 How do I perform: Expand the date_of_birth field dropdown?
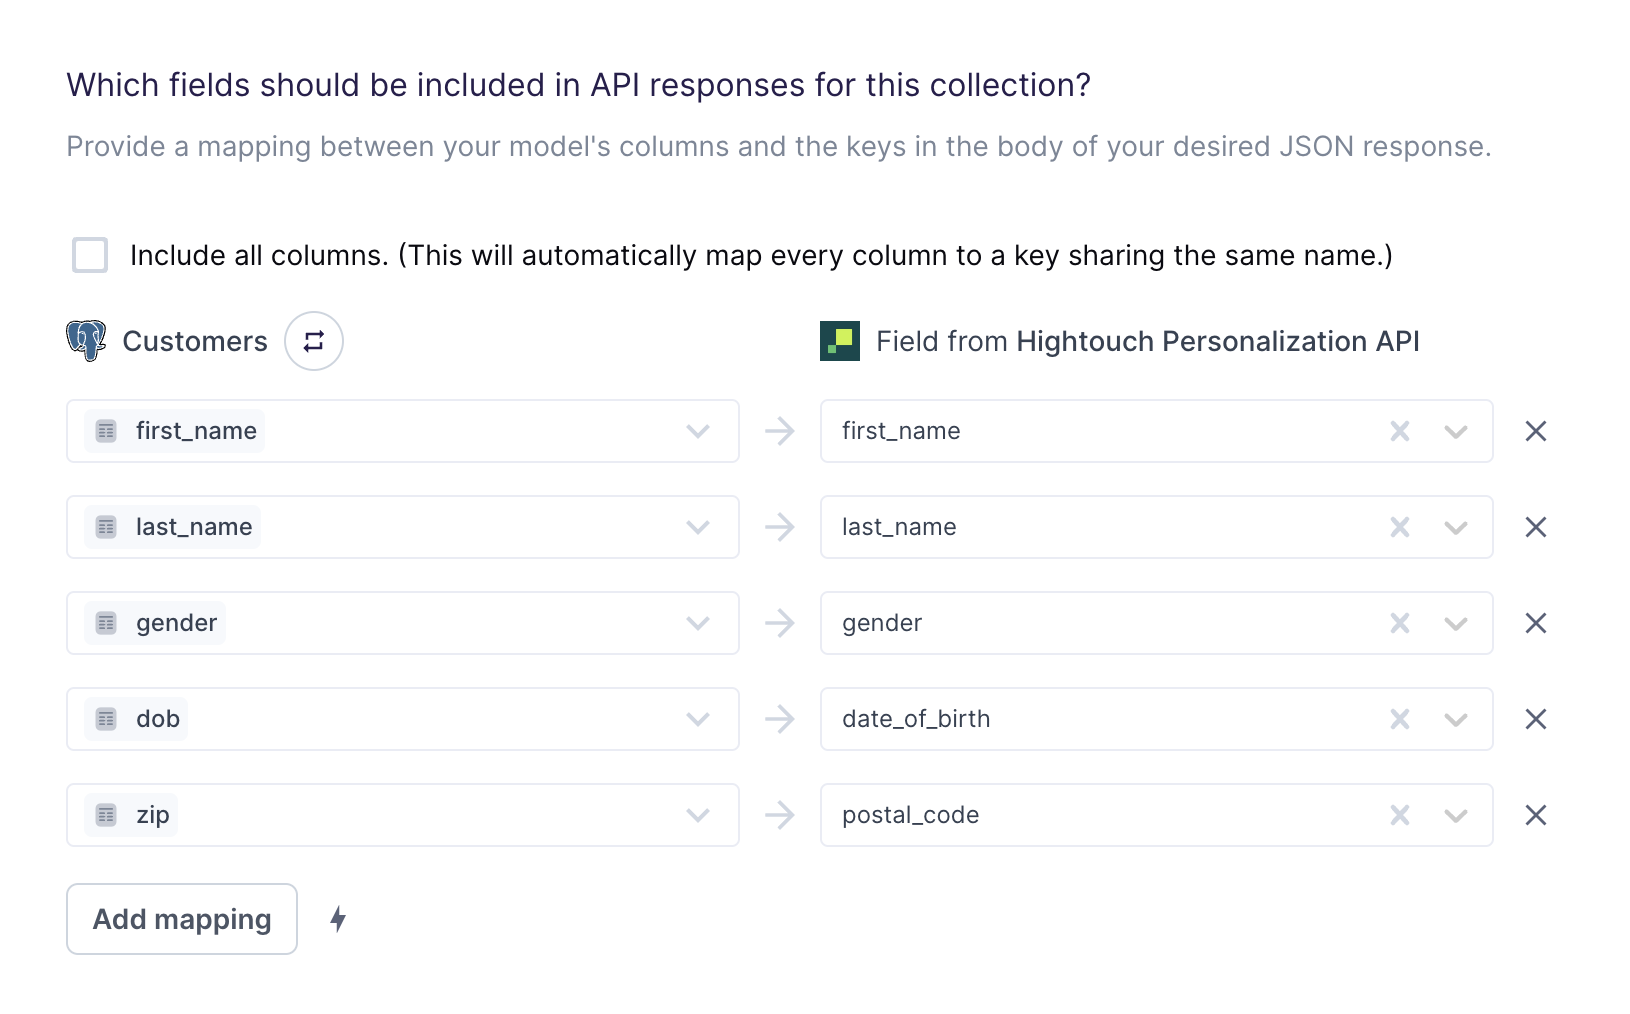[1455, 718]
